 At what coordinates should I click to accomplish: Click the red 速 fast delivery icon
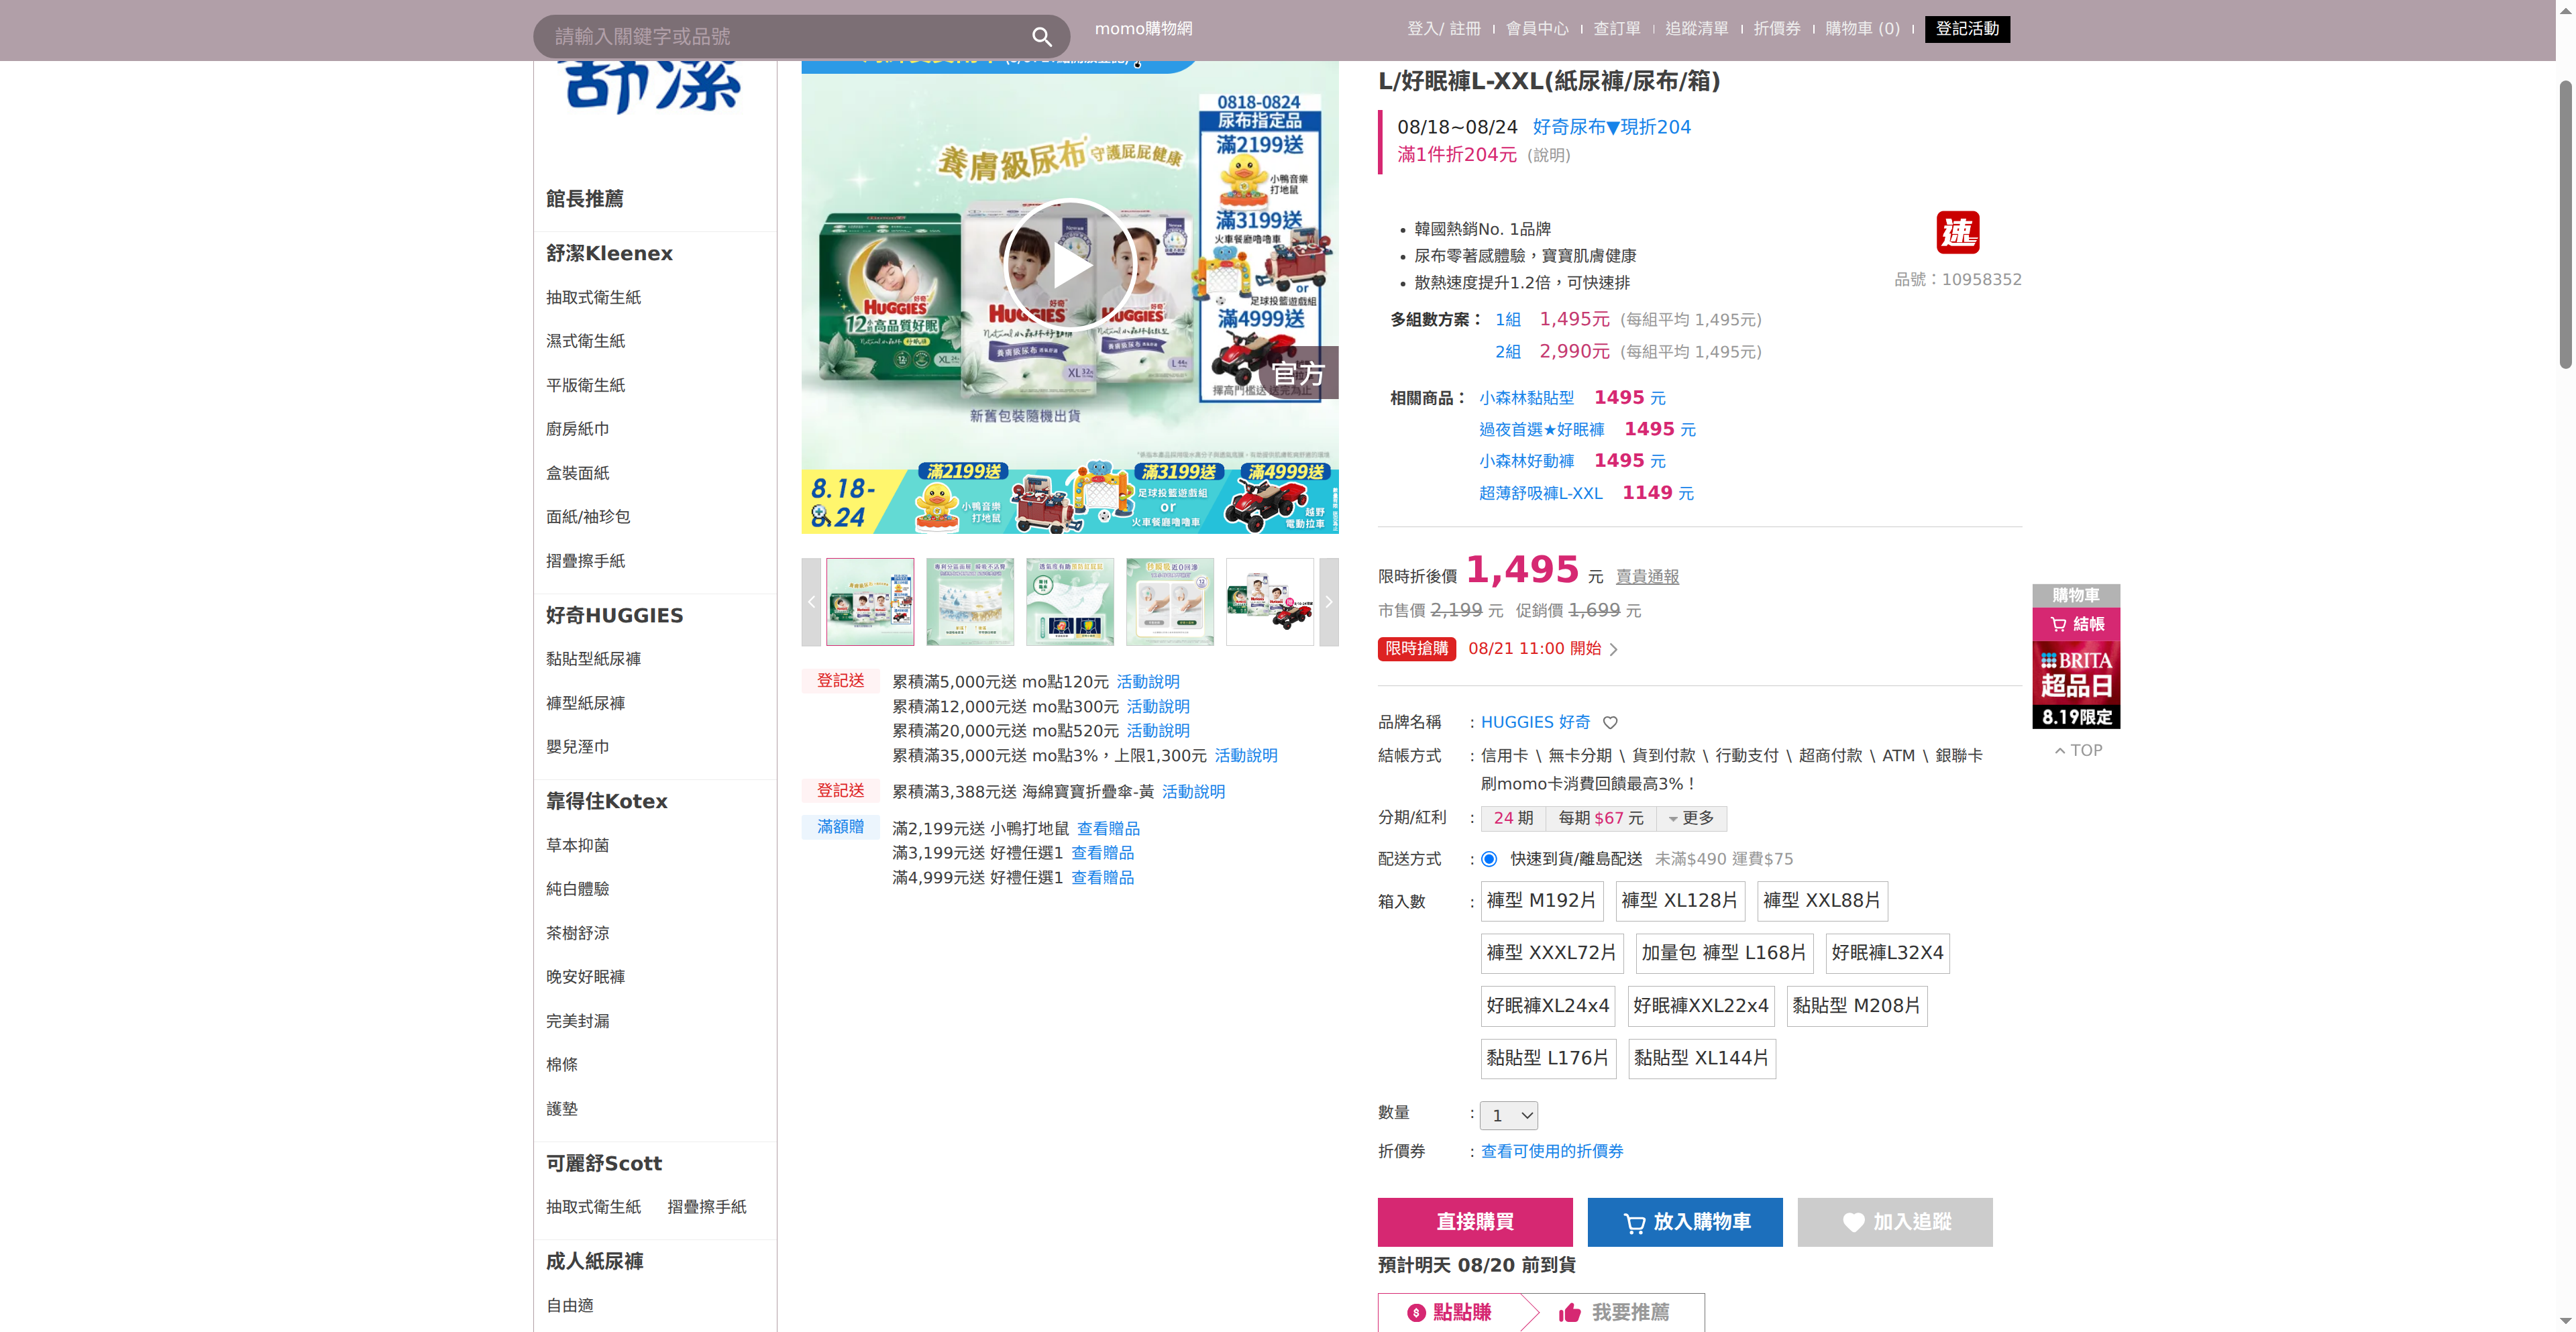pyautogui.click(x=1957, y=233)
